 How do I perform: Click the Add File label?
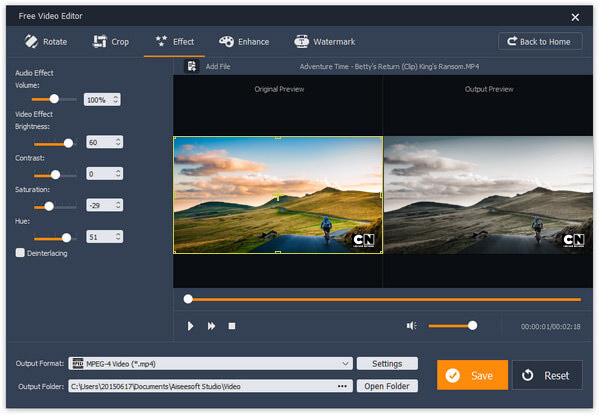[218, 66]
